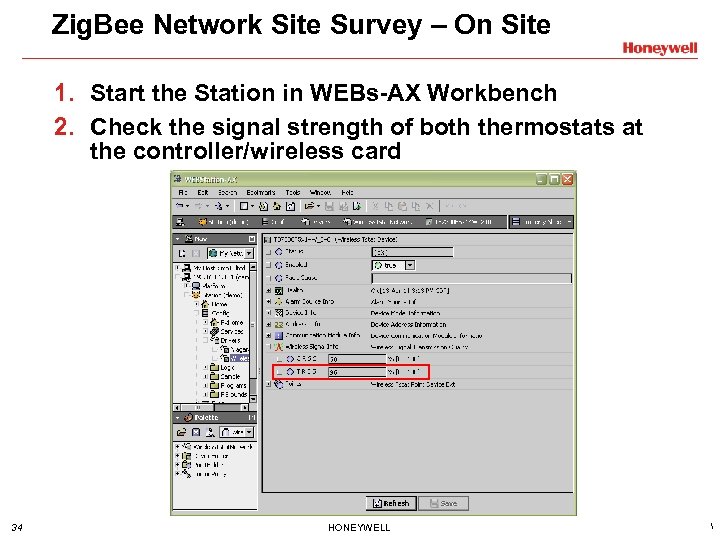Click the host computer icon in path bar
The height and width of the screenshot is (540, 720).
tap(180, 222)
